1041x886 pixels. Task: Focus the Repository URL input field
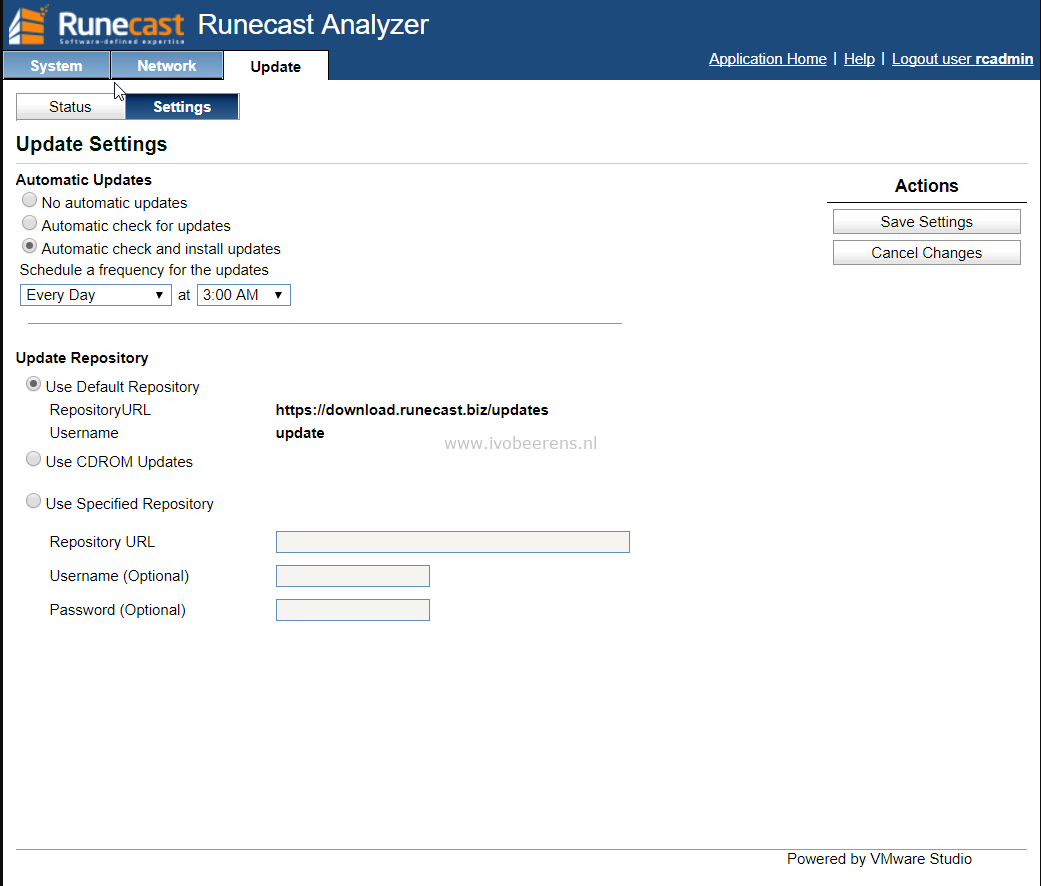[453, 542]
